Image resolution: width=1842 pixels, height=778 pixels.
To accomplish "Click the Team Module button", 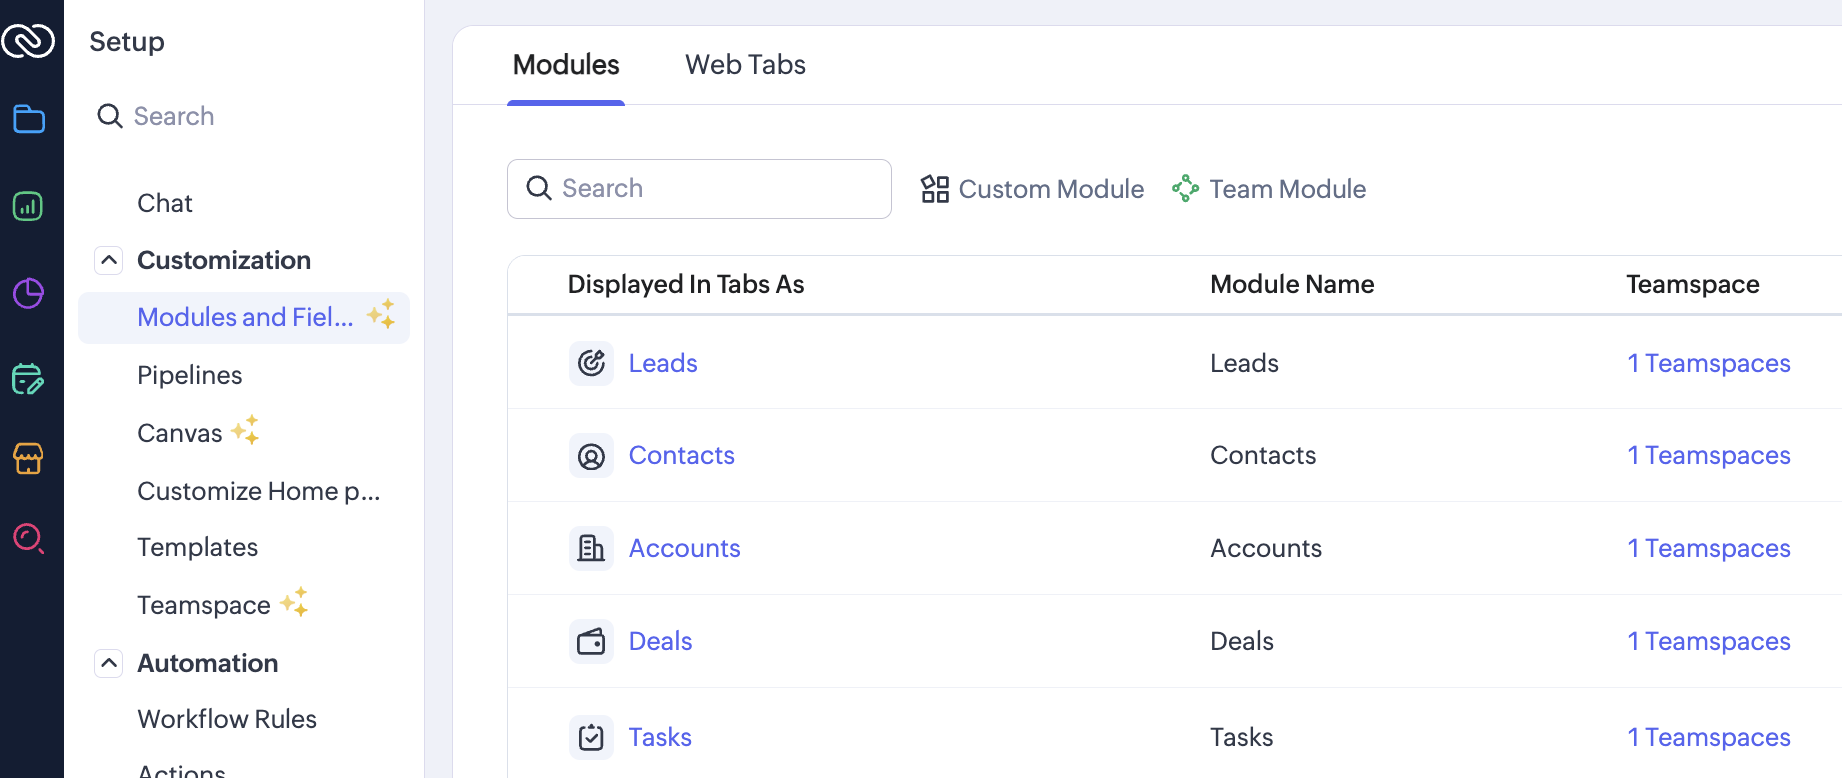I will (x=1269, y=189).
